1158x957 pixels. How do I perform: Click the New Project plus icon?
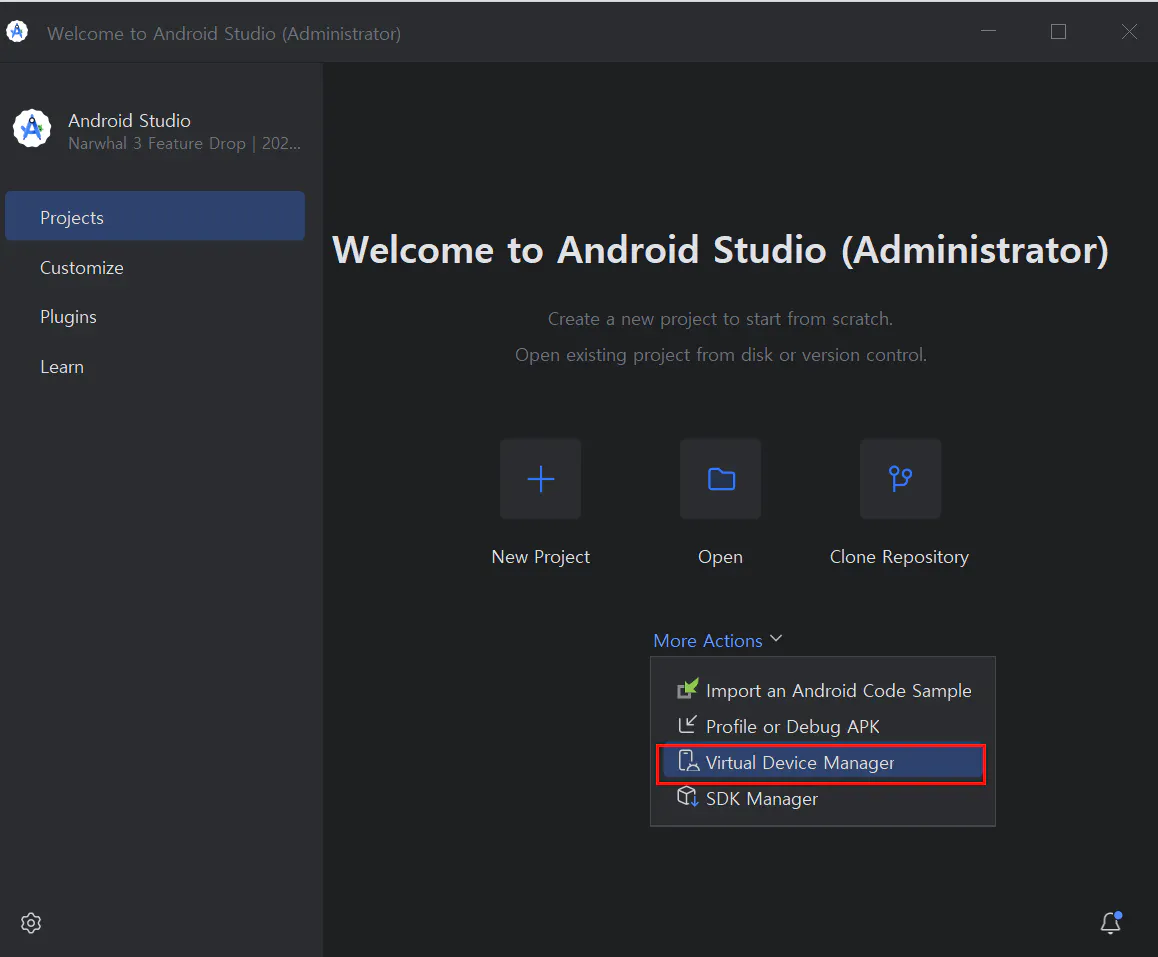tap(541, 478)
